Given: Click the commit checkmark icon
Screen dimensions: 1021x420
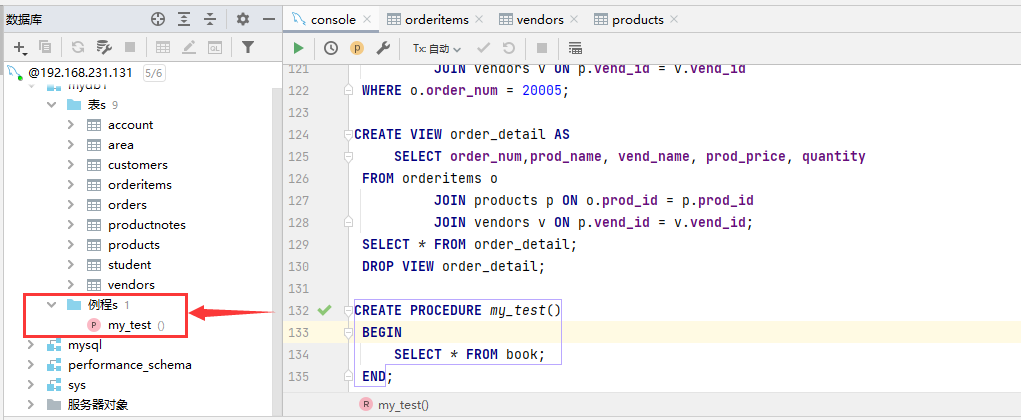Looking at the screenshot, I should 483,48.
